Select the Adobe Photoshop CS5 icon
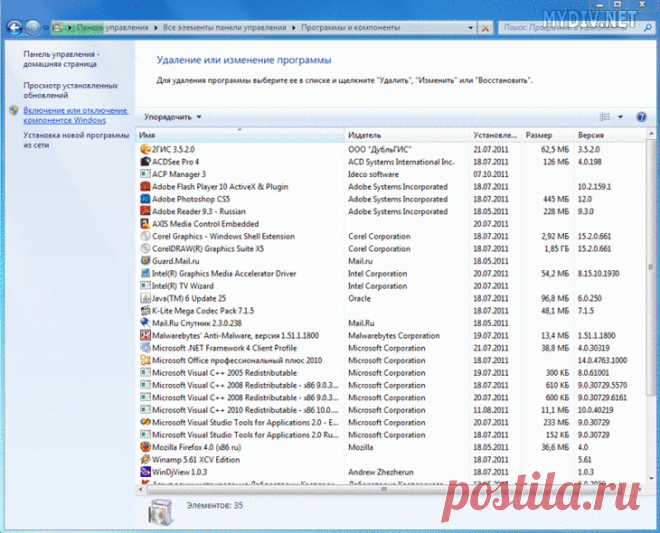Image resolution: width=660 pixels, height=533 pixels. [145, 199]
